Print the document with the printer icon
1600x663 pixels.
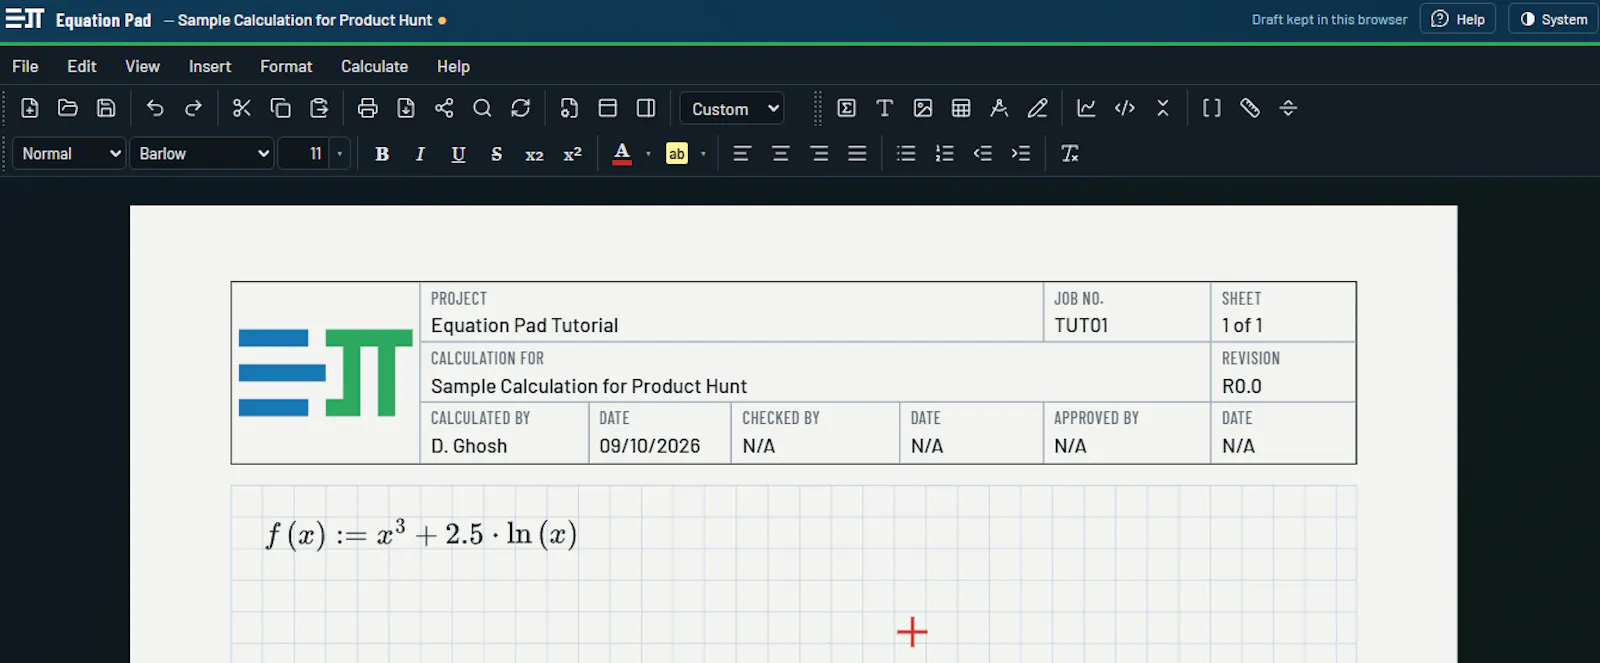pos(368,108)
